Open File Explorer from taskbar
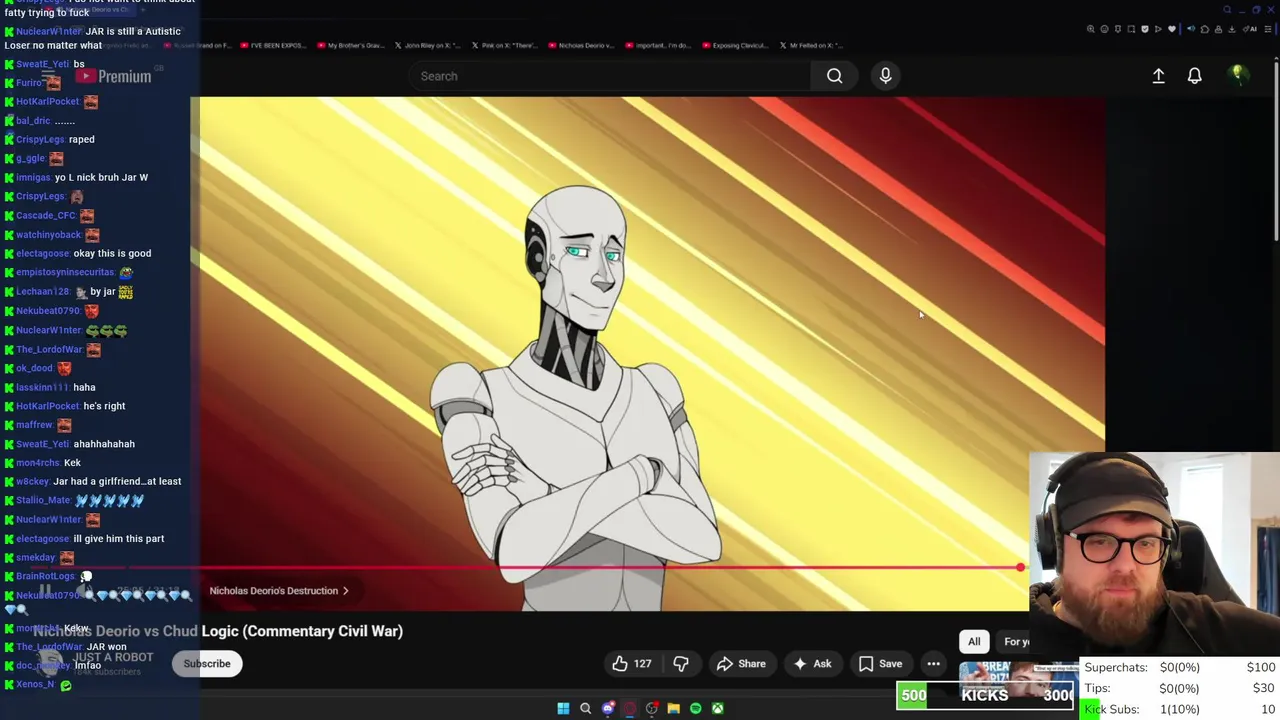Screen dimensions: 1280x720 [x=673, y=708]
